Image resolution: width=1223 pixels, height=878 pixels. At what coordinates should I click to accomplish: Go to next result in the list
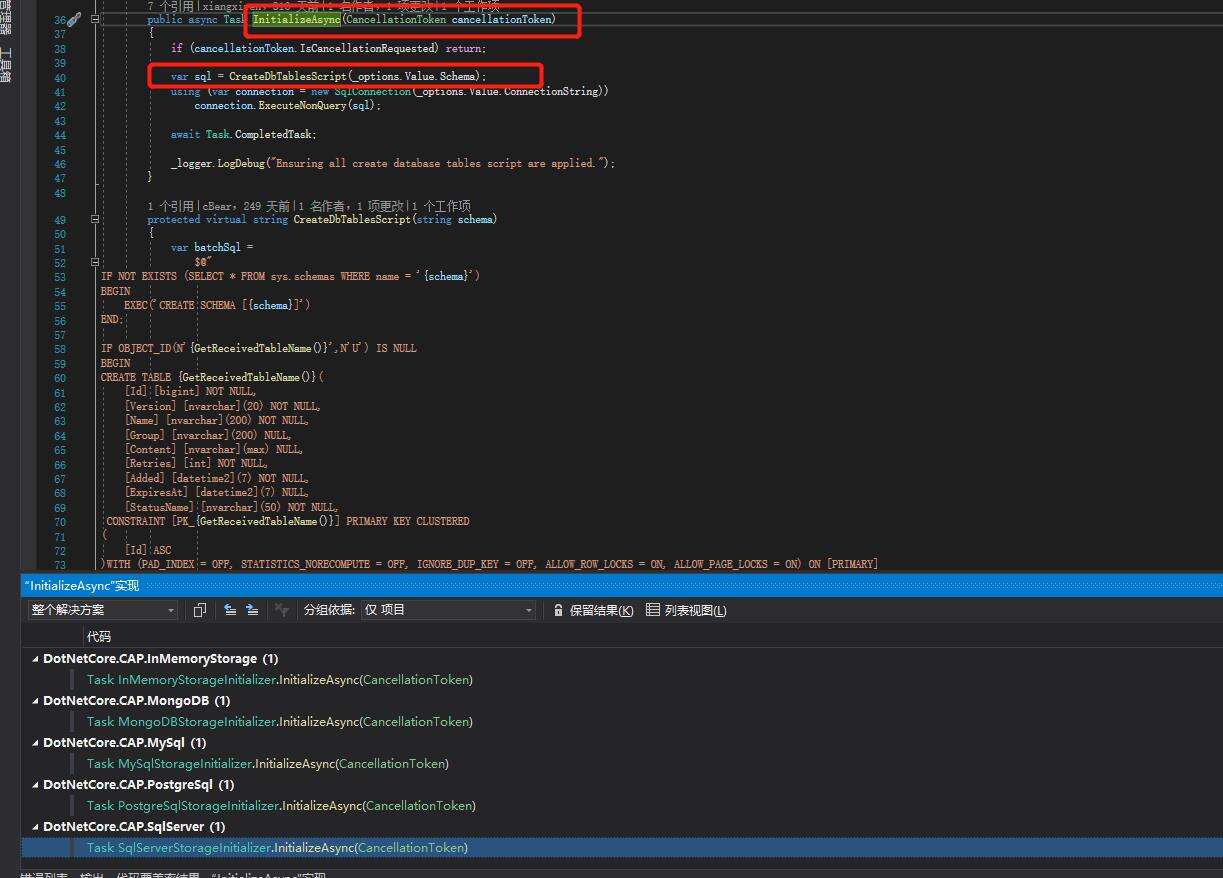coord(252,610)
